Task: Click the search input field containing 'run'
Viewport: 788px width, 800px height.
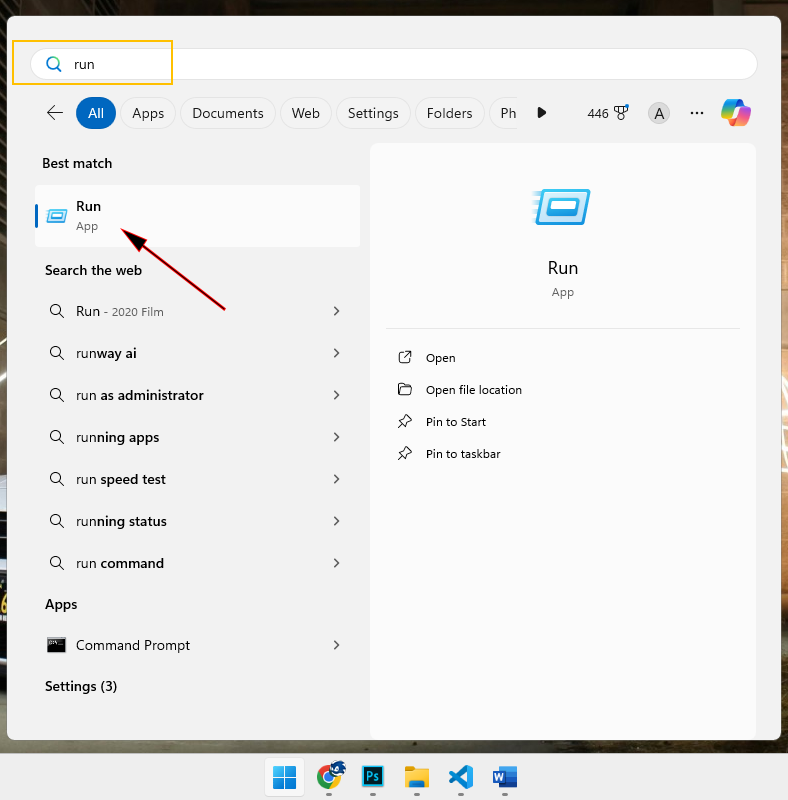Action: tap(400, 64)
